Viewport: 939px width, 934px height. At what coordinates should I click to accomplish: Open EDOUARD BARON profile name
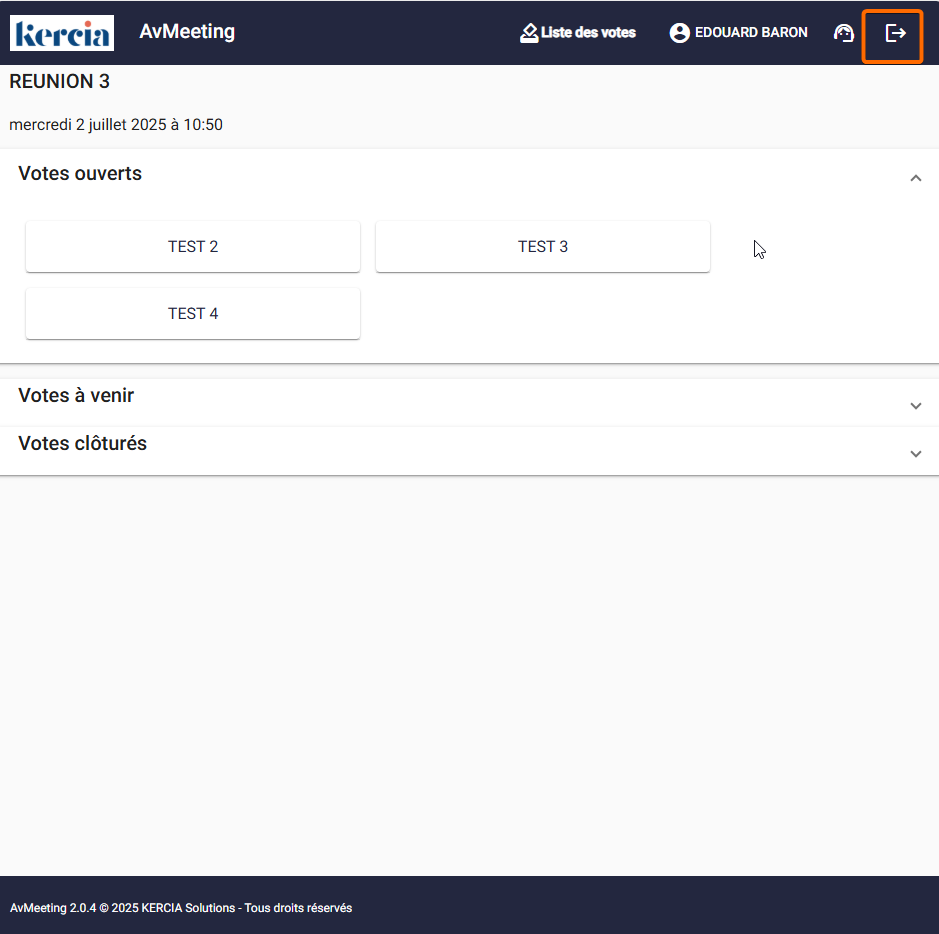click(751, 32)
